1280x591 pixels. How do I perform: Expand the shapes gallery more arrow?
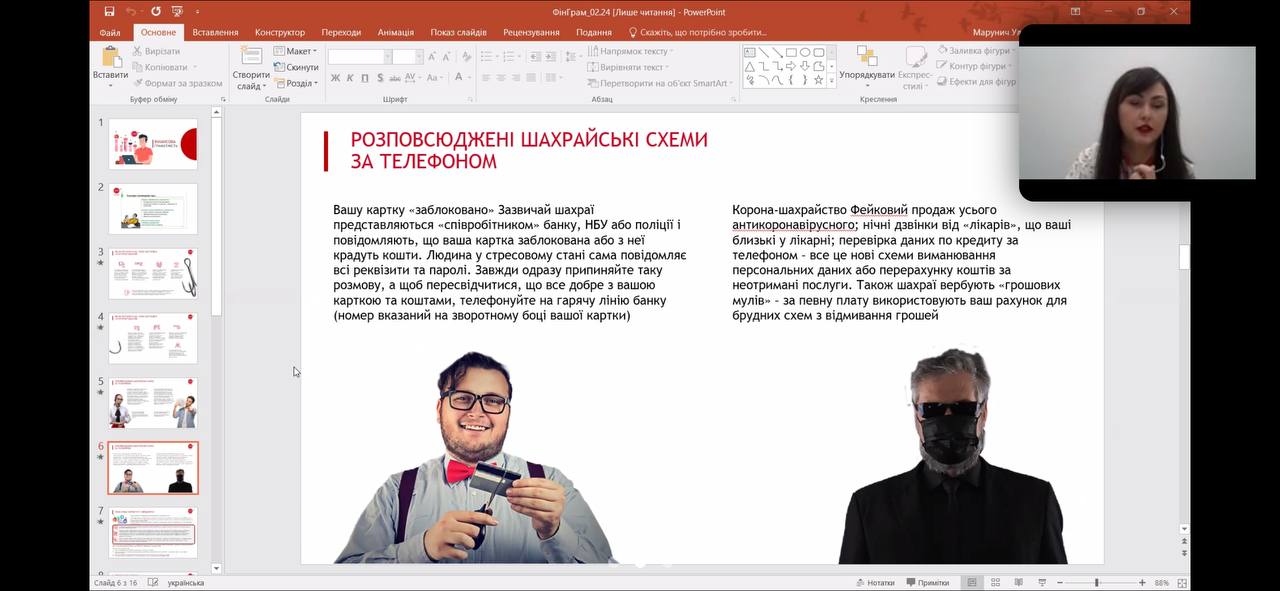(831, 82)
